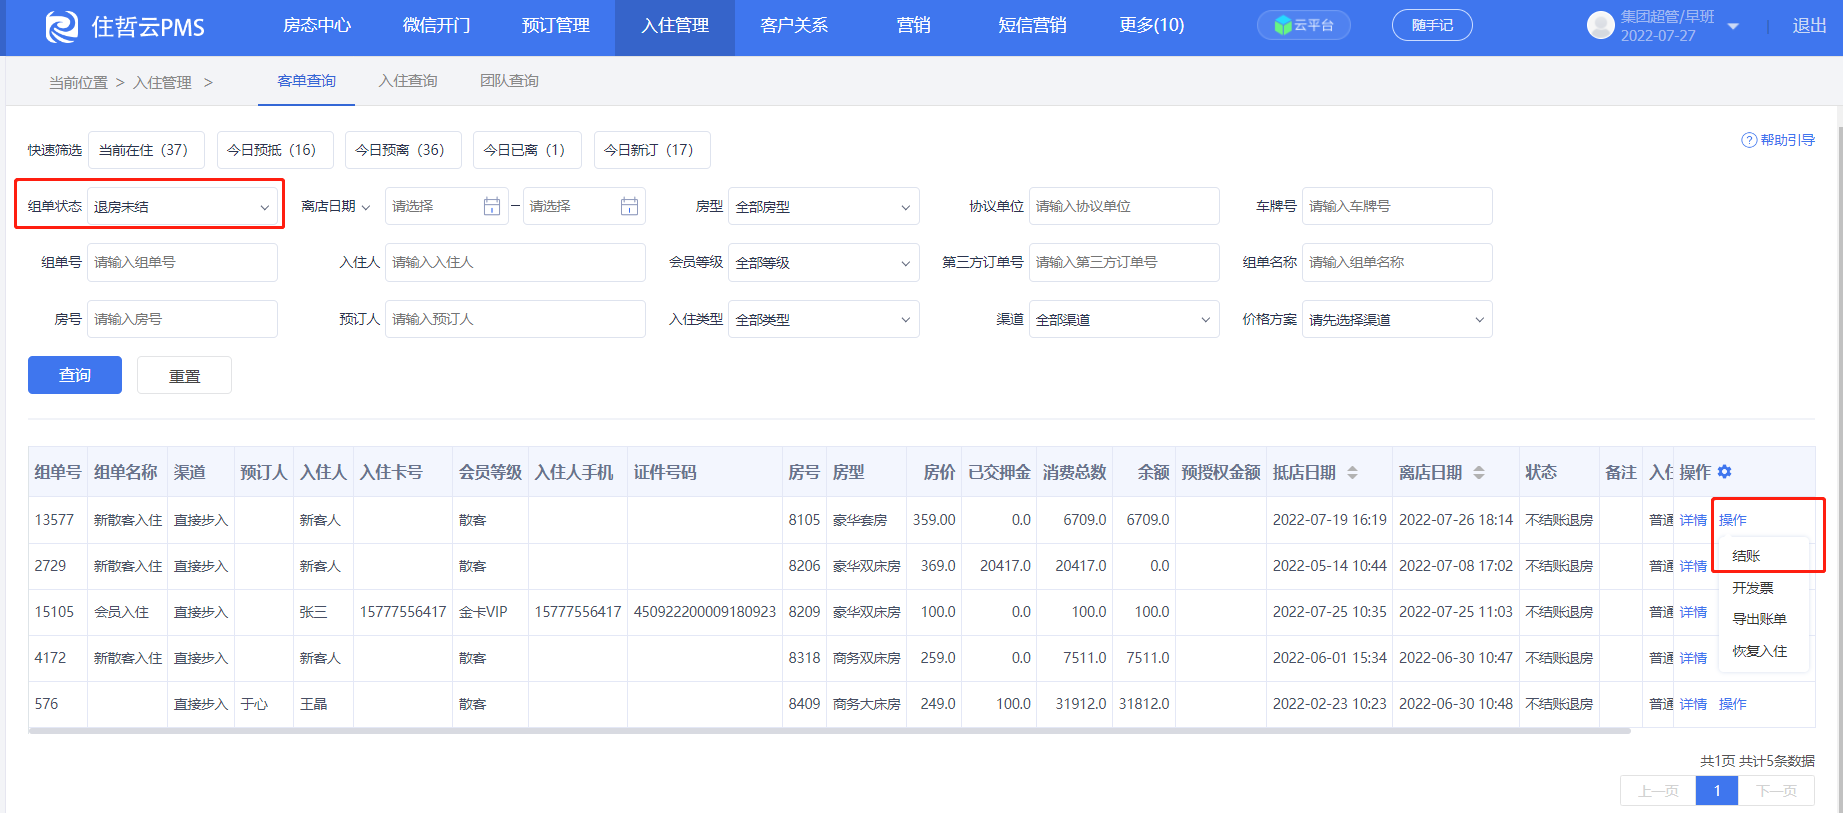Select 入住管理 in the top navigation
1843x813 pixels.
[675, 26]
